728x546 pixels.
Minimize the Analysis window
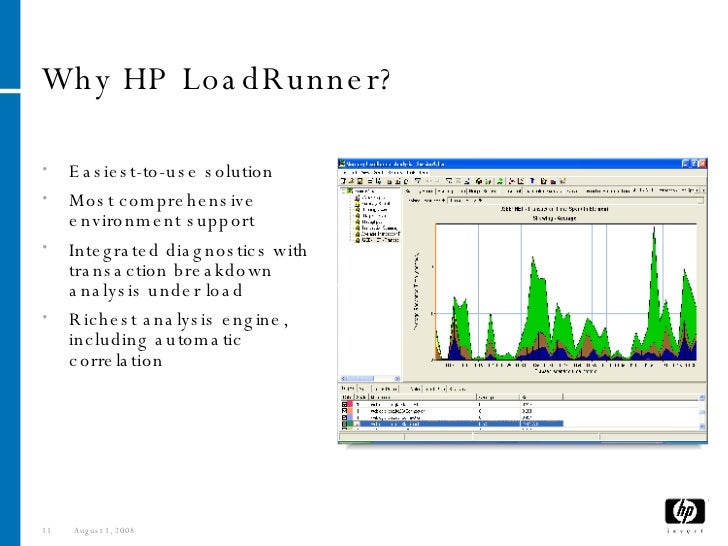(x=685, y=164)
